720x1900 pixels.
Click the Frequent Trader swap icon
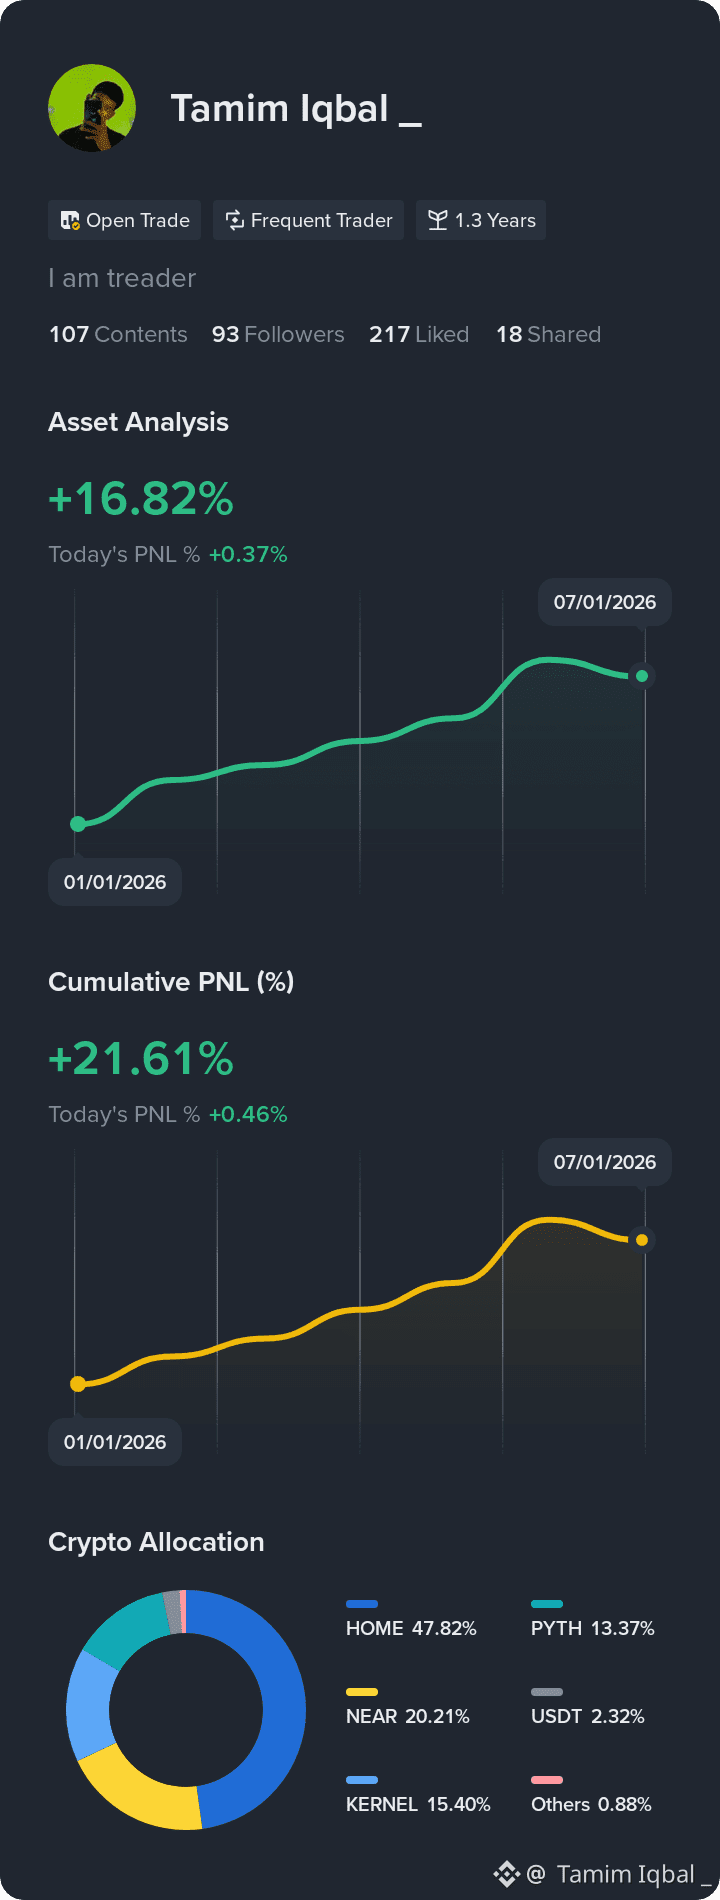(235, 220)
